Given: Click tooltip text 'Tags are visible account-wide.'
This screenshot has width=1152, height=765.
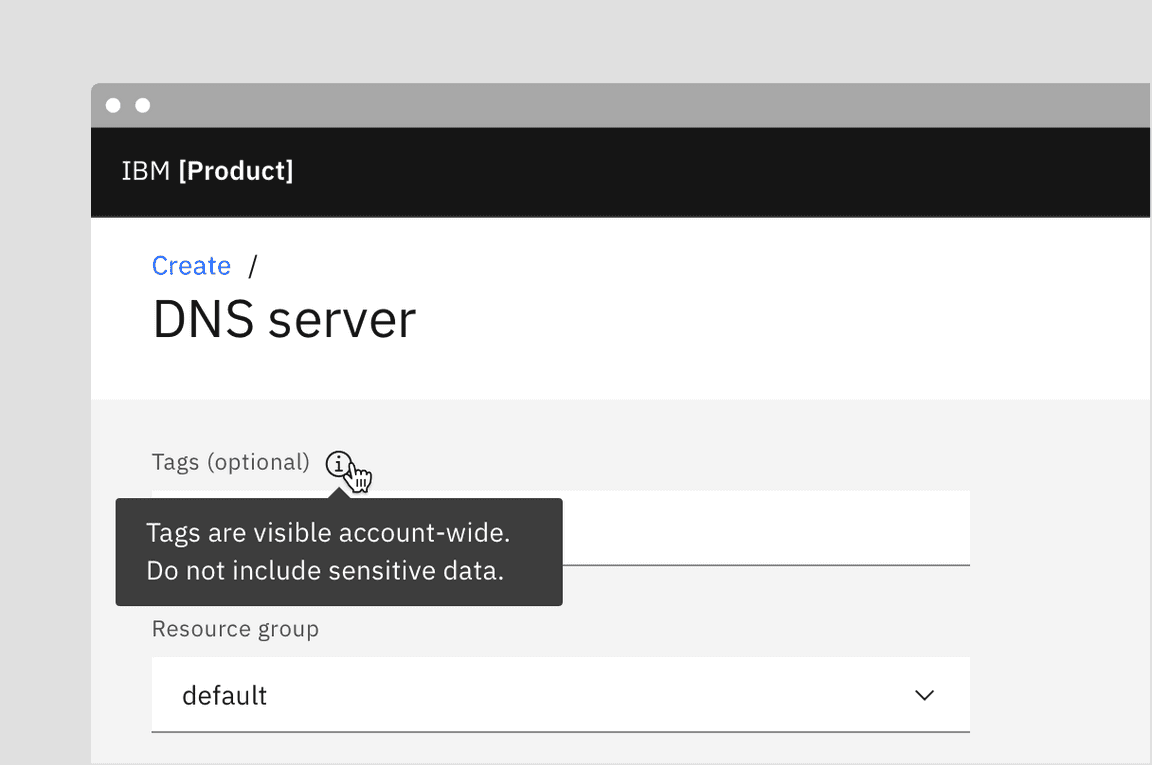Looking at the screenshot, I should (328, 533).
